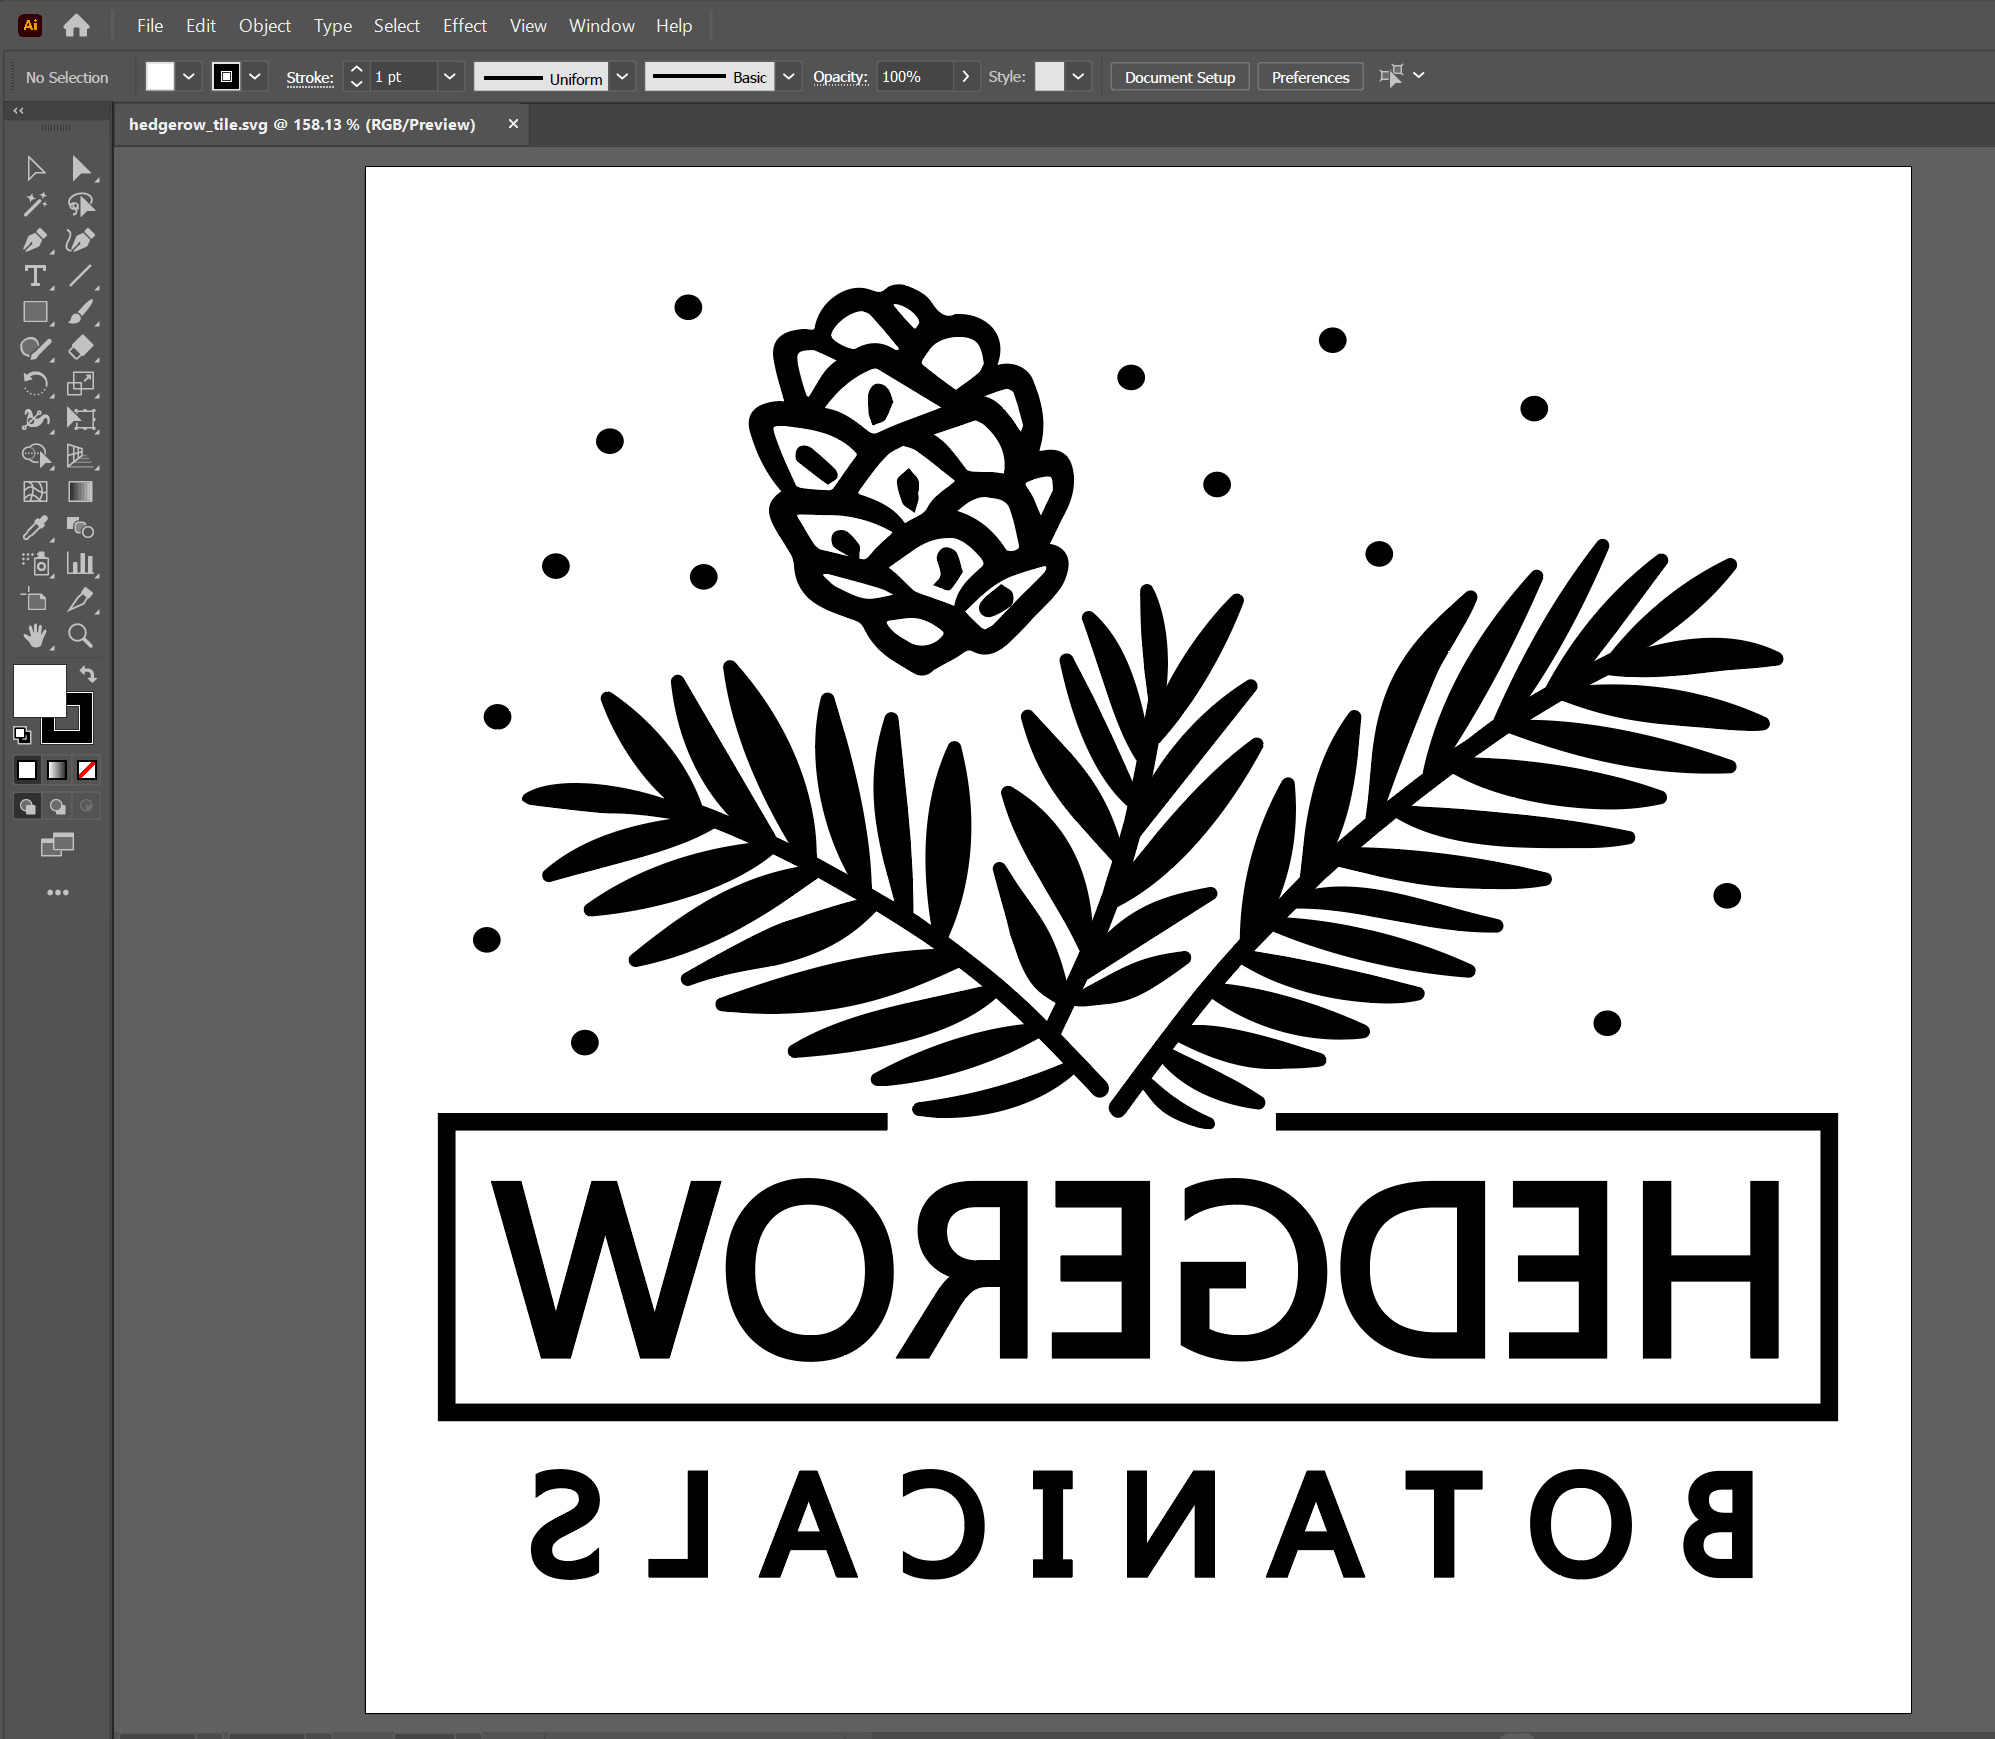The image size is (1995, 1739).
Task: Grab the Hand tool
Action: (x=36, y=636)
